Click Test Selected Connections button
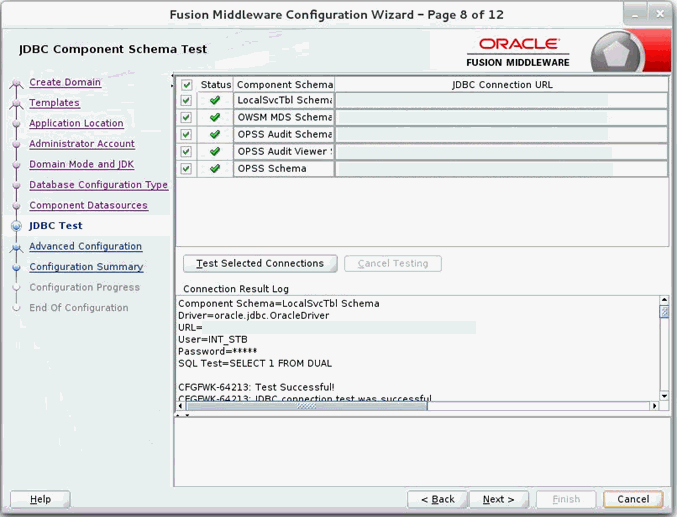Viewport: 677px width, 517px height. pos(260,263)
